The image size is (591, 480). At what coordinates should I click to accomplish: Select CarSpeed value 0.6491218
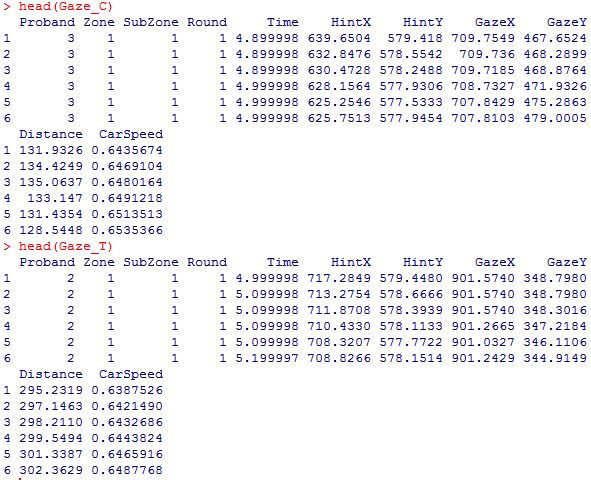click(127, 198)
